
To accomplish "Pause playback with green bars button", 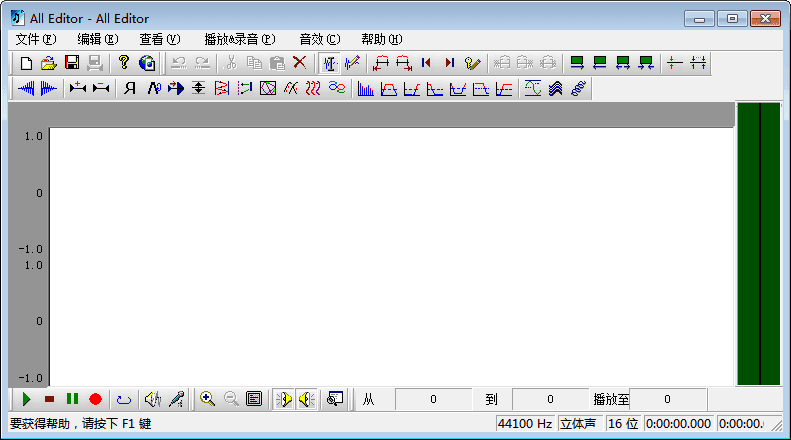I will point(72,400).
